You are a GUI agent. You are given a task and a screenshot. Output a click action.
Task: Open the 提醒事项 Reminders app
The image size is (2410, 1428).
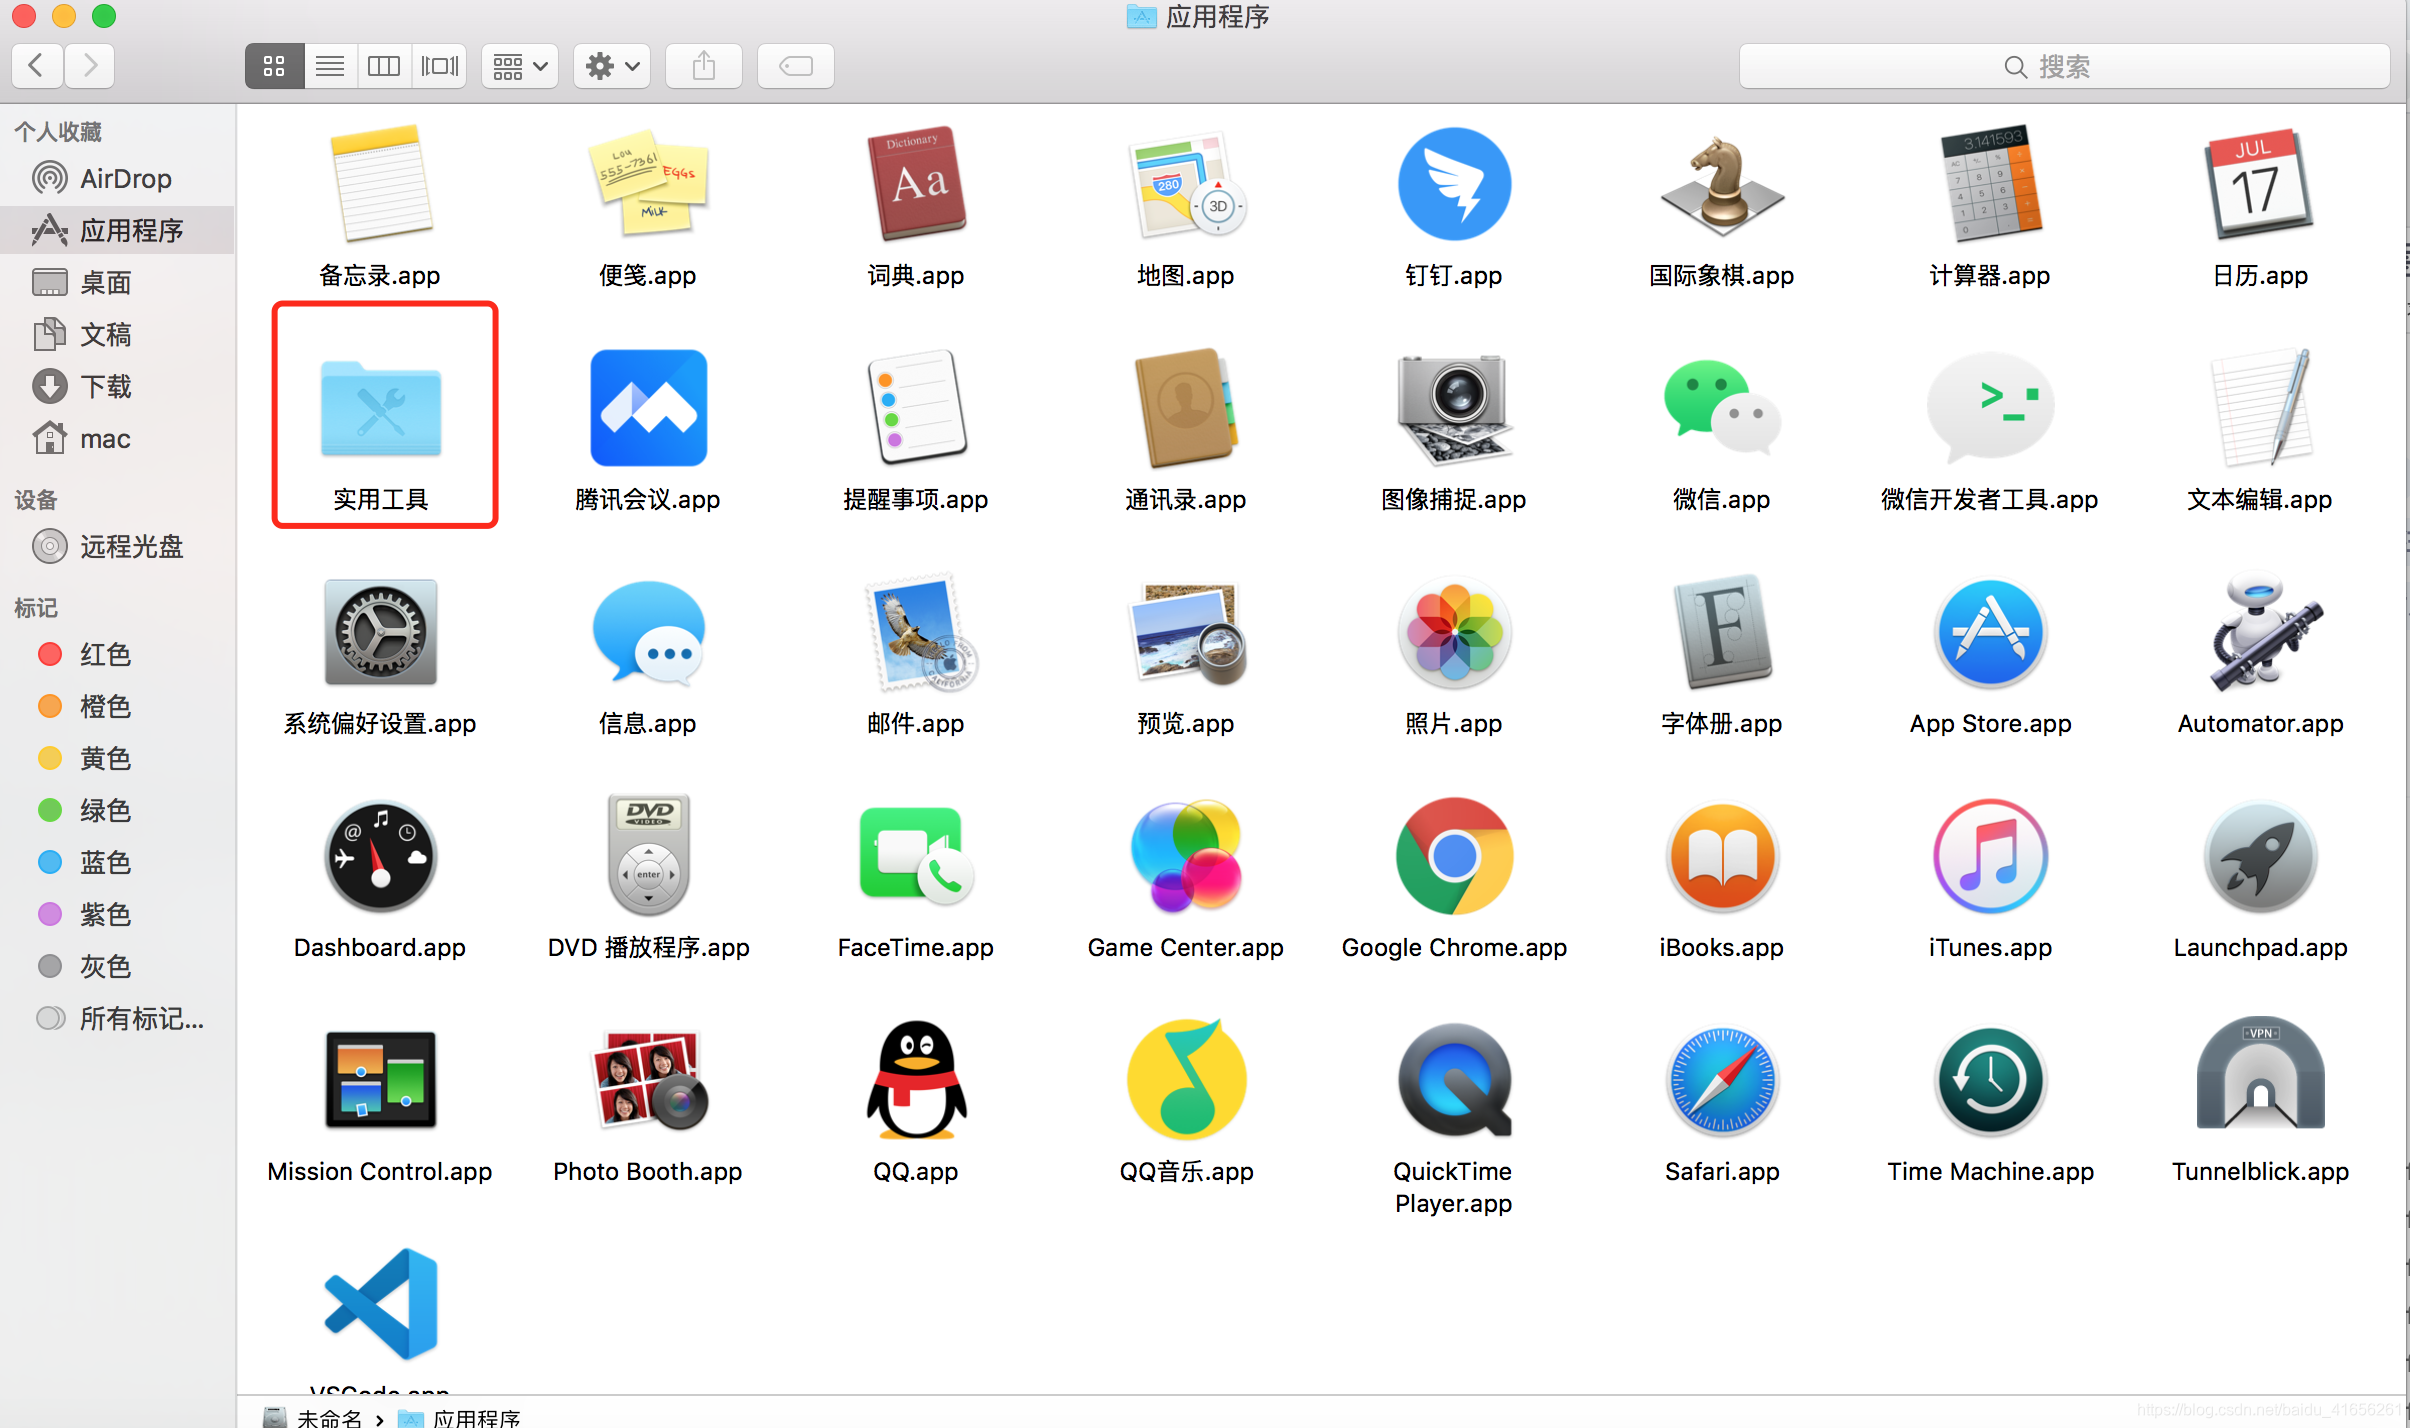(x=916, y=408)
